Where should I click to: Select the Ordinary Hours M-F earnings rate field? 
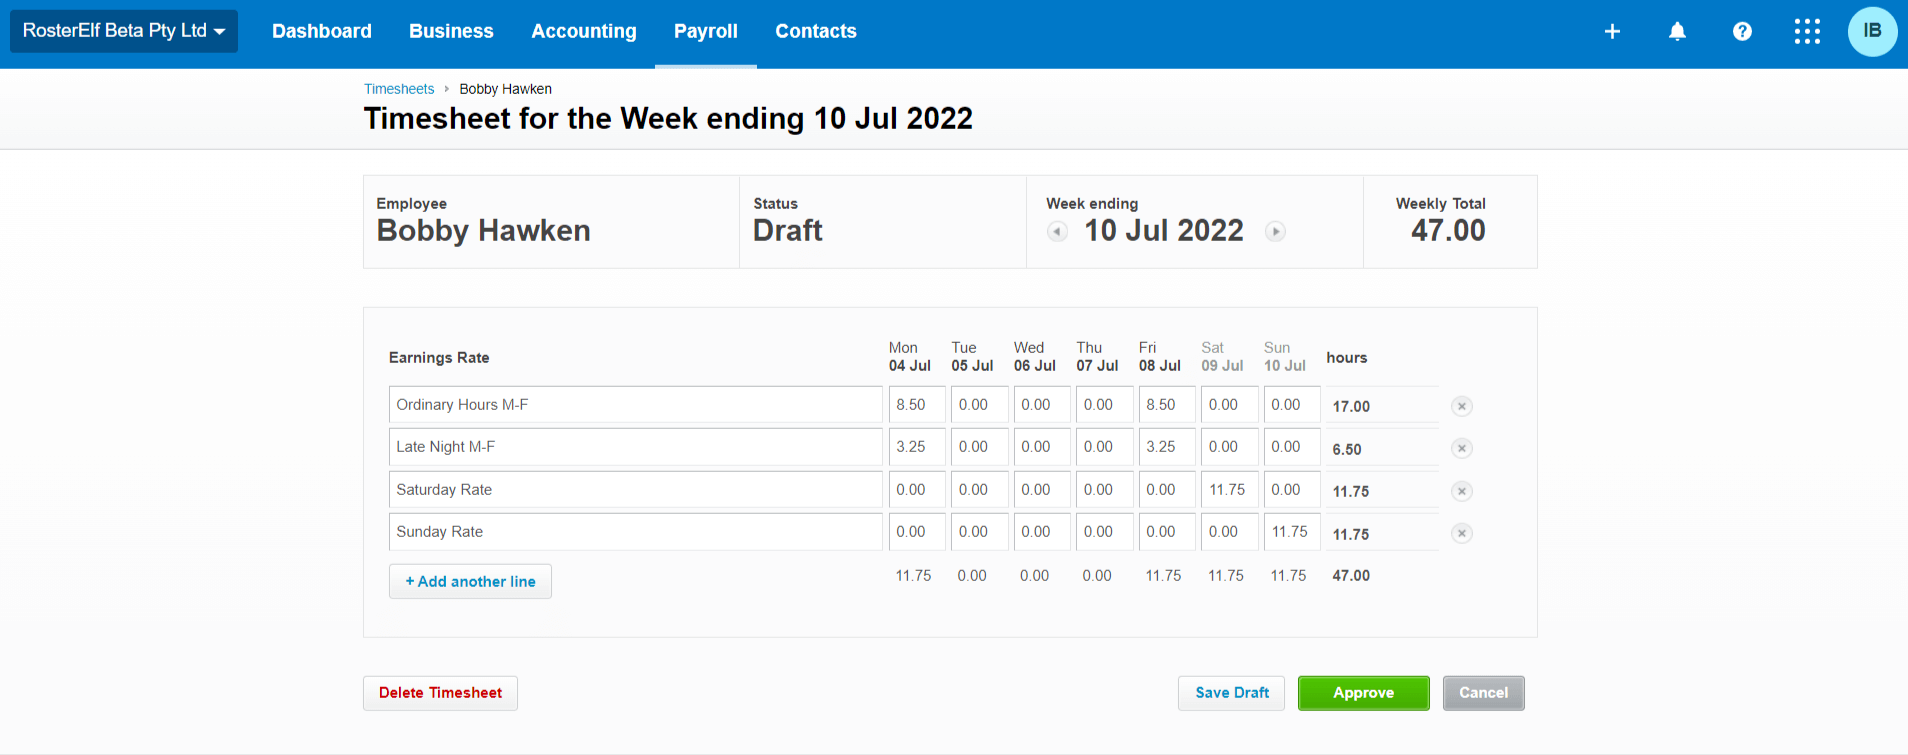coord(635,405)
